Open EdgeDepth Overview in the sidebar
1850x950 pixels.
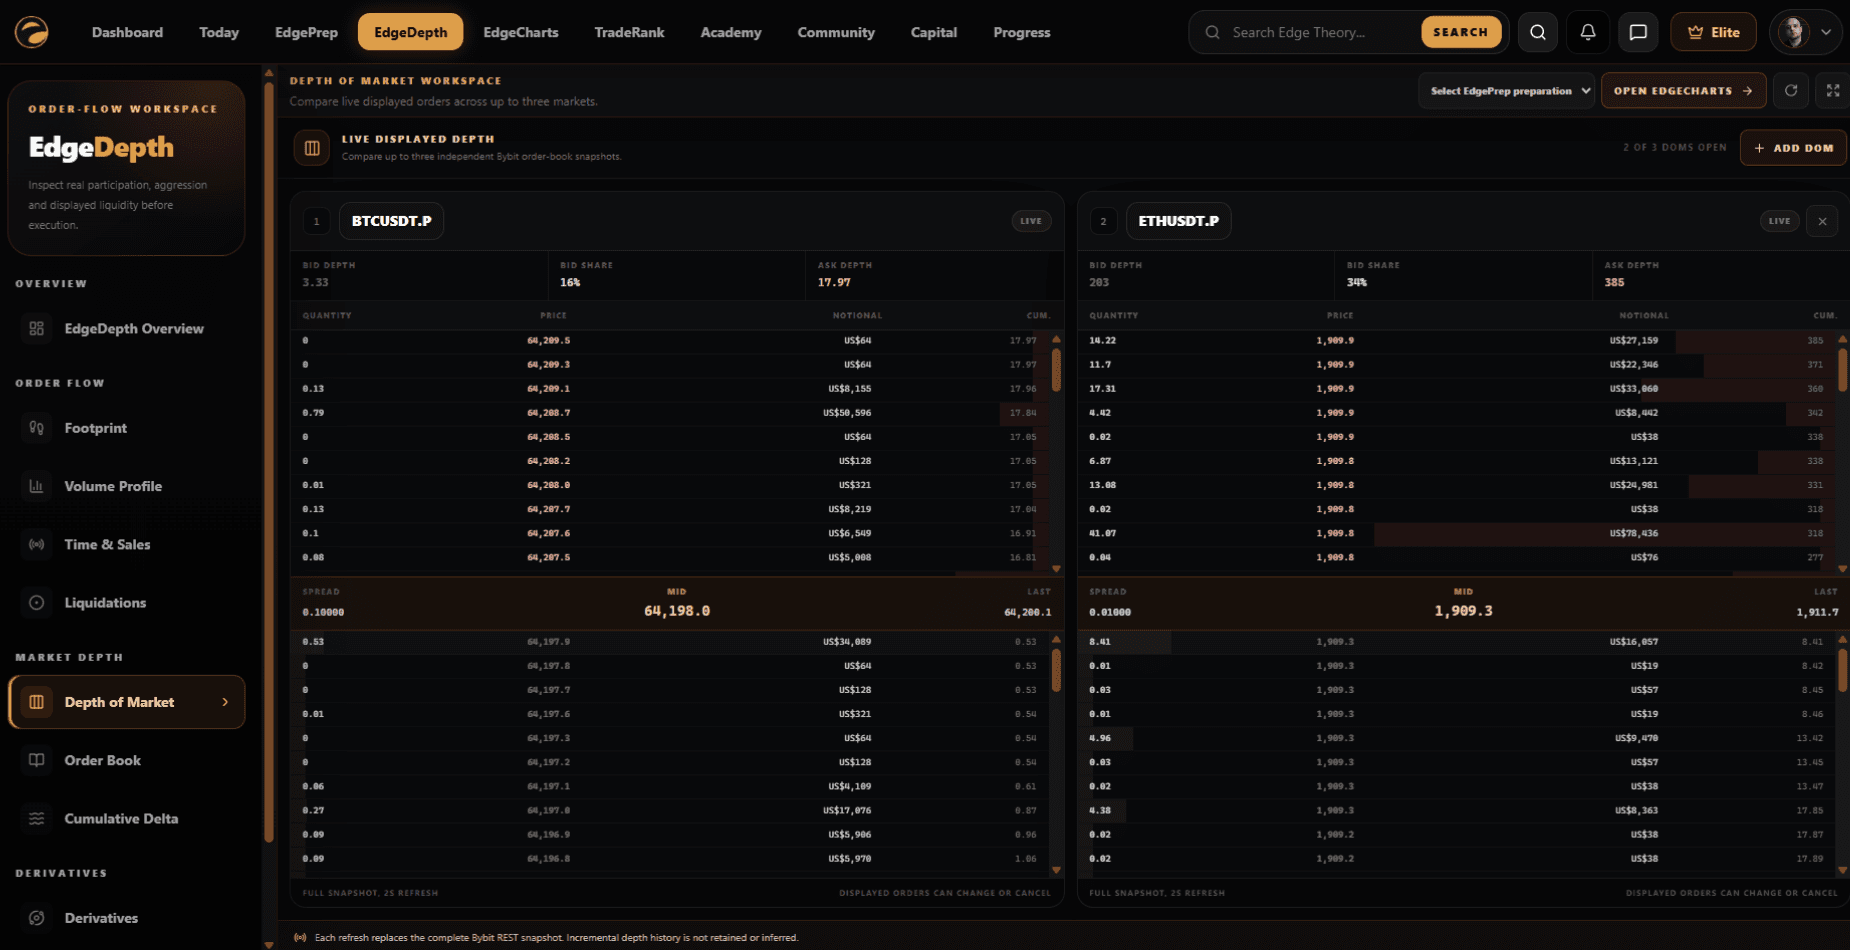126,329
